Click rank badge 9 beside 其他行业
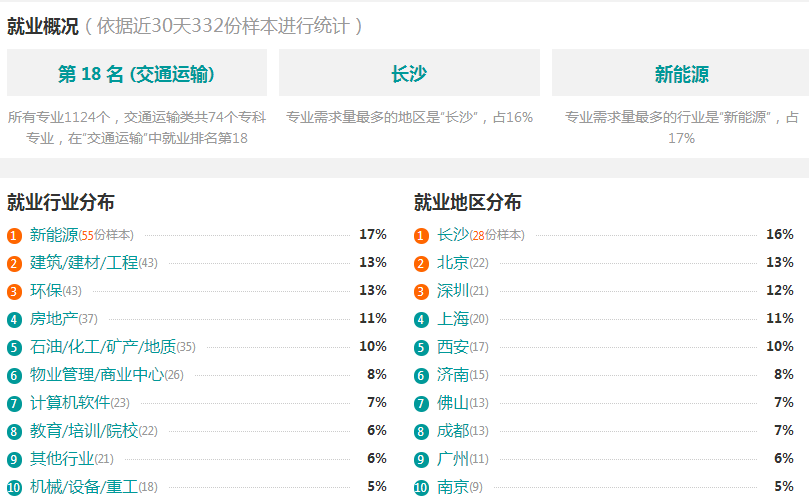This screenshot has height=504, width=809. click(14, 459)
